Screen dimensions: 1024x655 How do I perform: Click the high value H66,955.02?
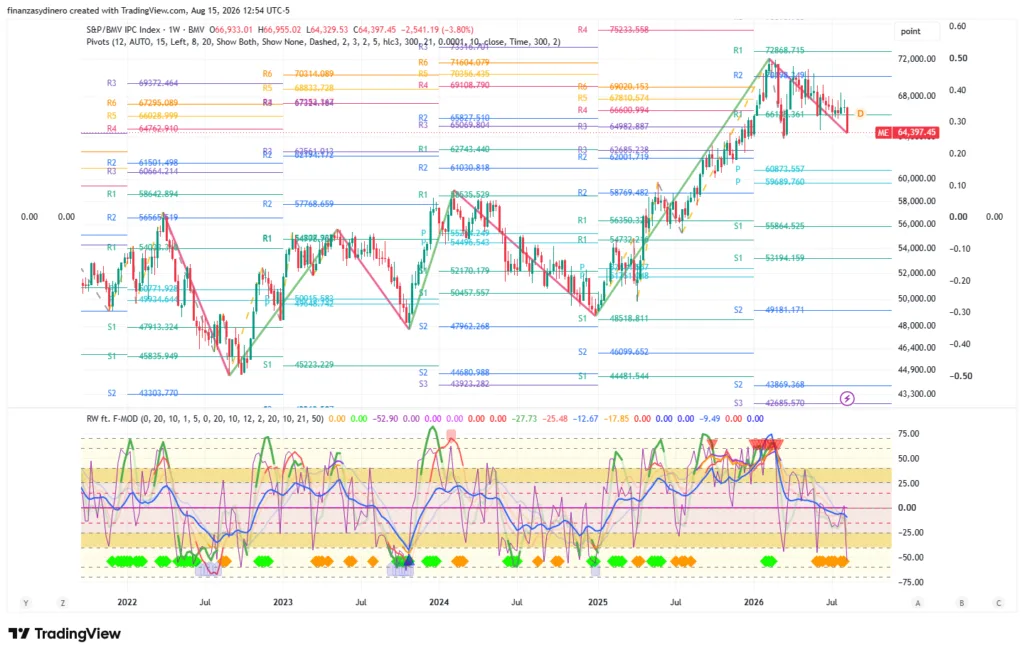tap(280, 29)
